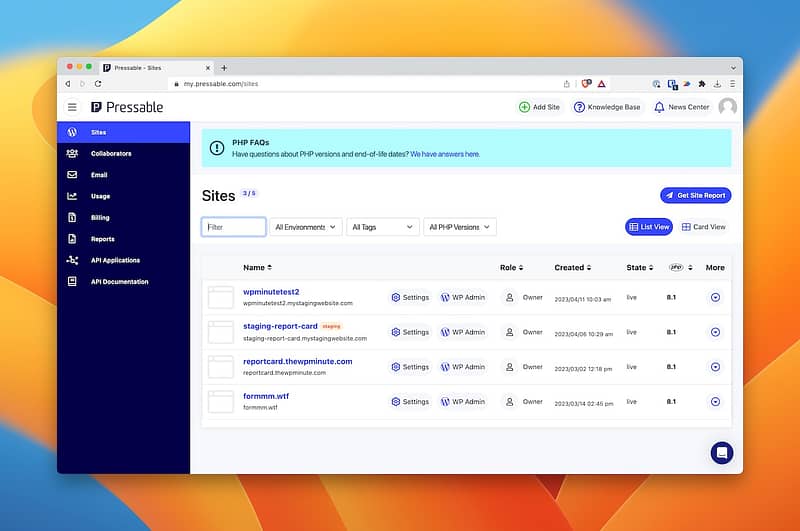Open WP Admin for wpminutetest2
Viewport: 800px width, 531px height.
[x=463, y=297]
